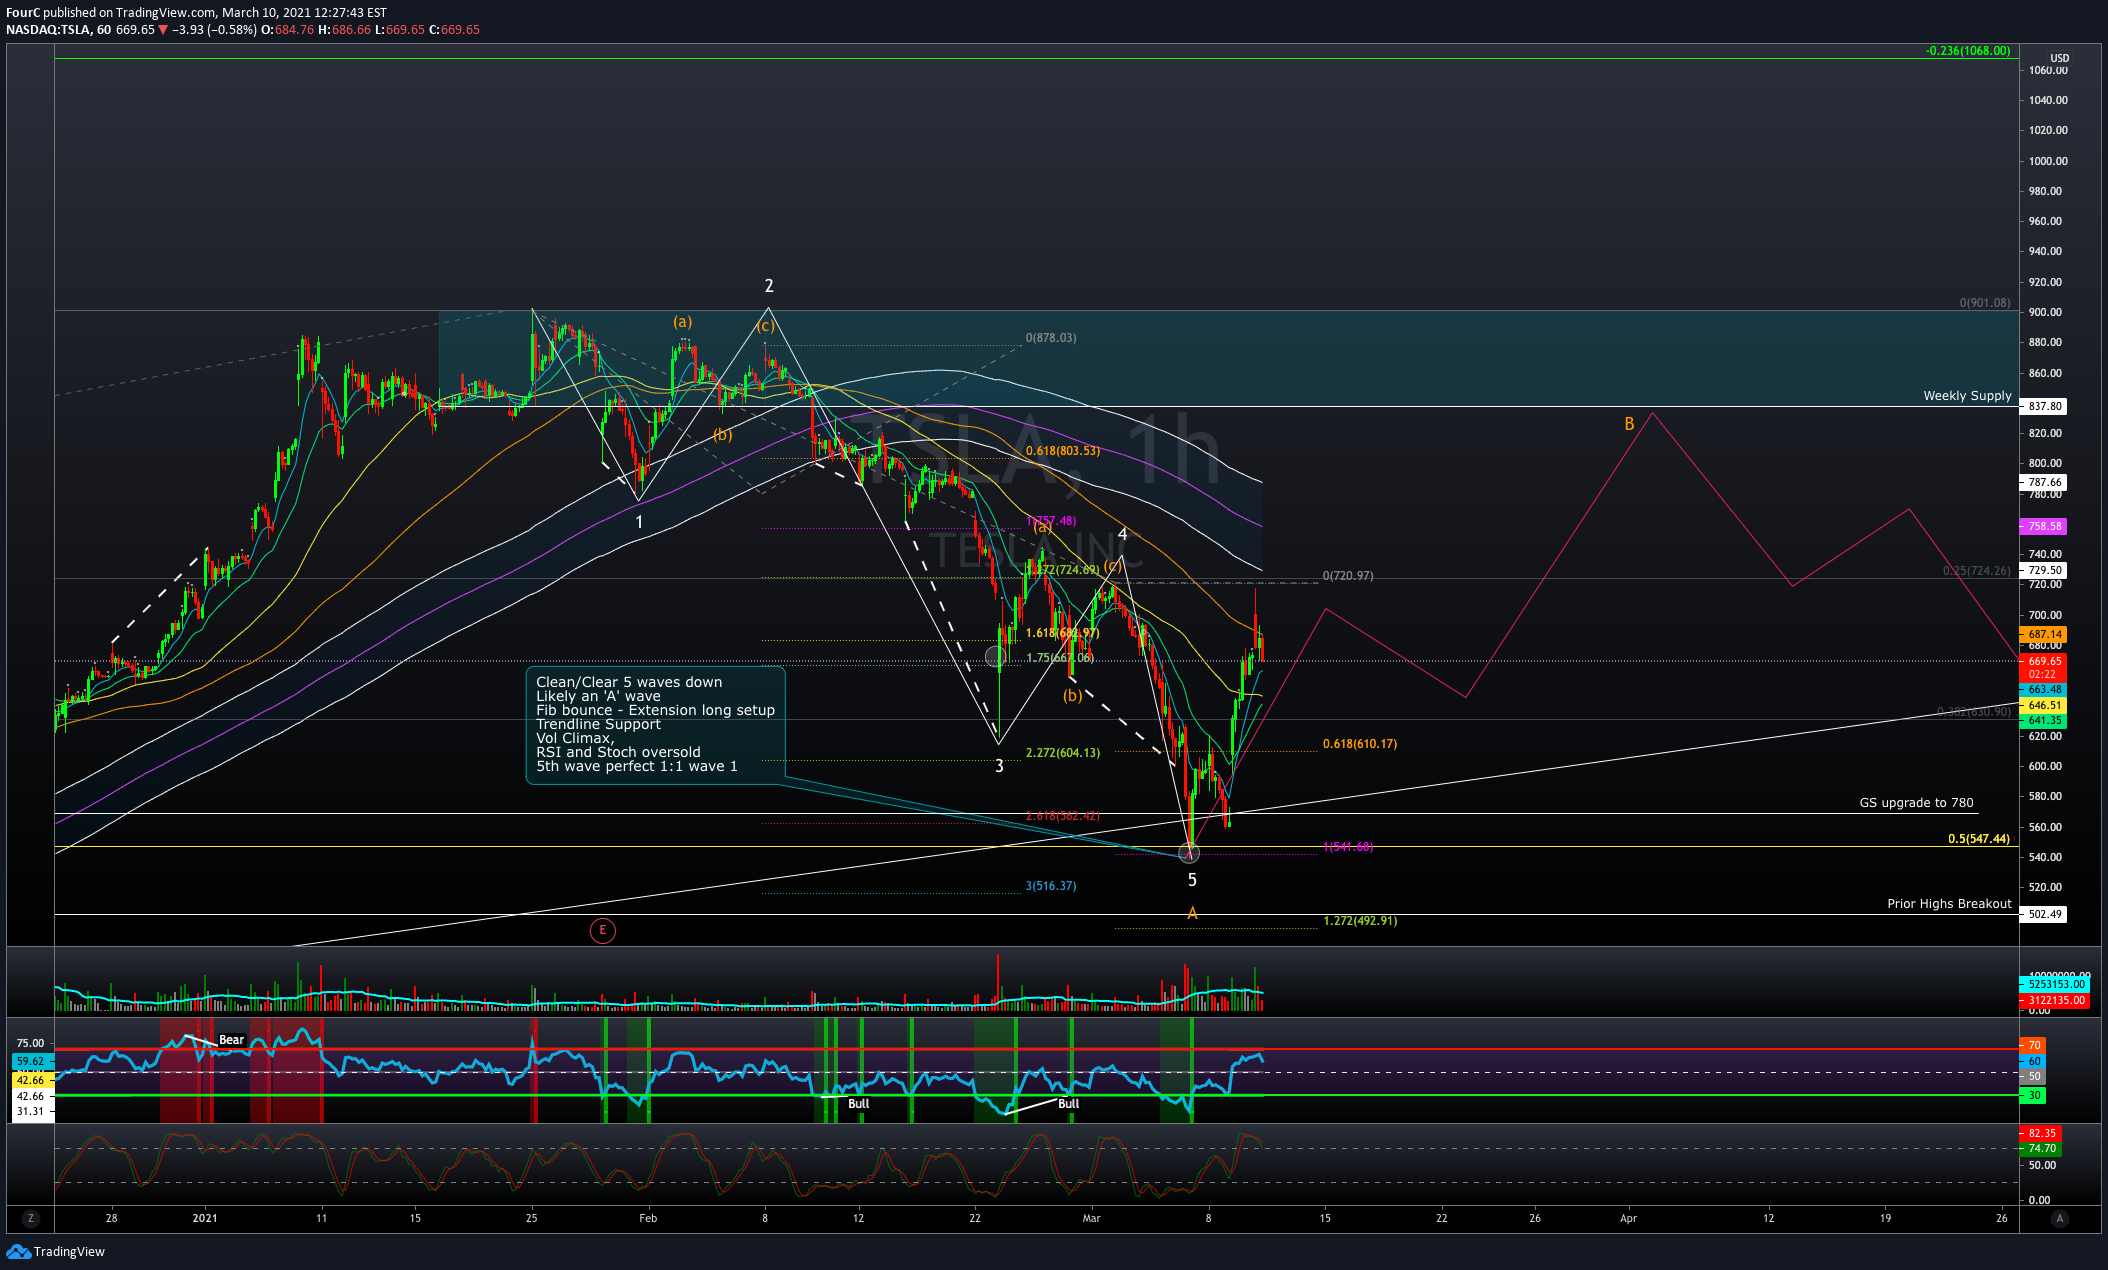Click the yellow 646.51 price tag

pyautogui.click(x=2044, y=705)
